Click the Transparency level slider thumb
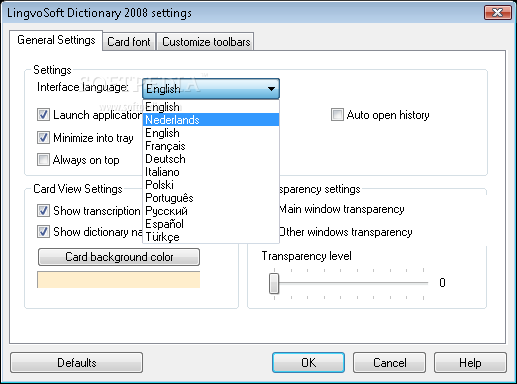Screen dimensions: 517x384 (x=274, y=283)
